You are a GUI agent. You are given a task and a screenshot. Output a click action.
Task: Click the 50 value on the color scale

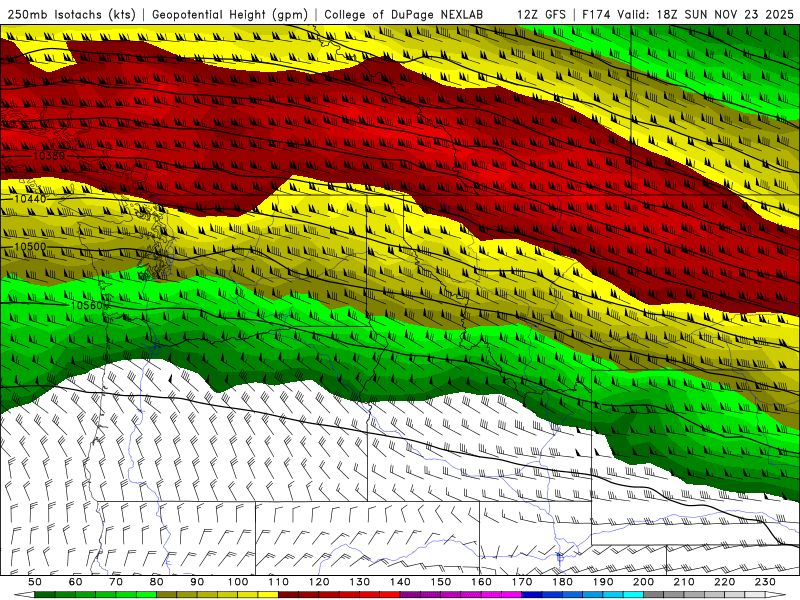pyautogui.click(x=34, y=582)
